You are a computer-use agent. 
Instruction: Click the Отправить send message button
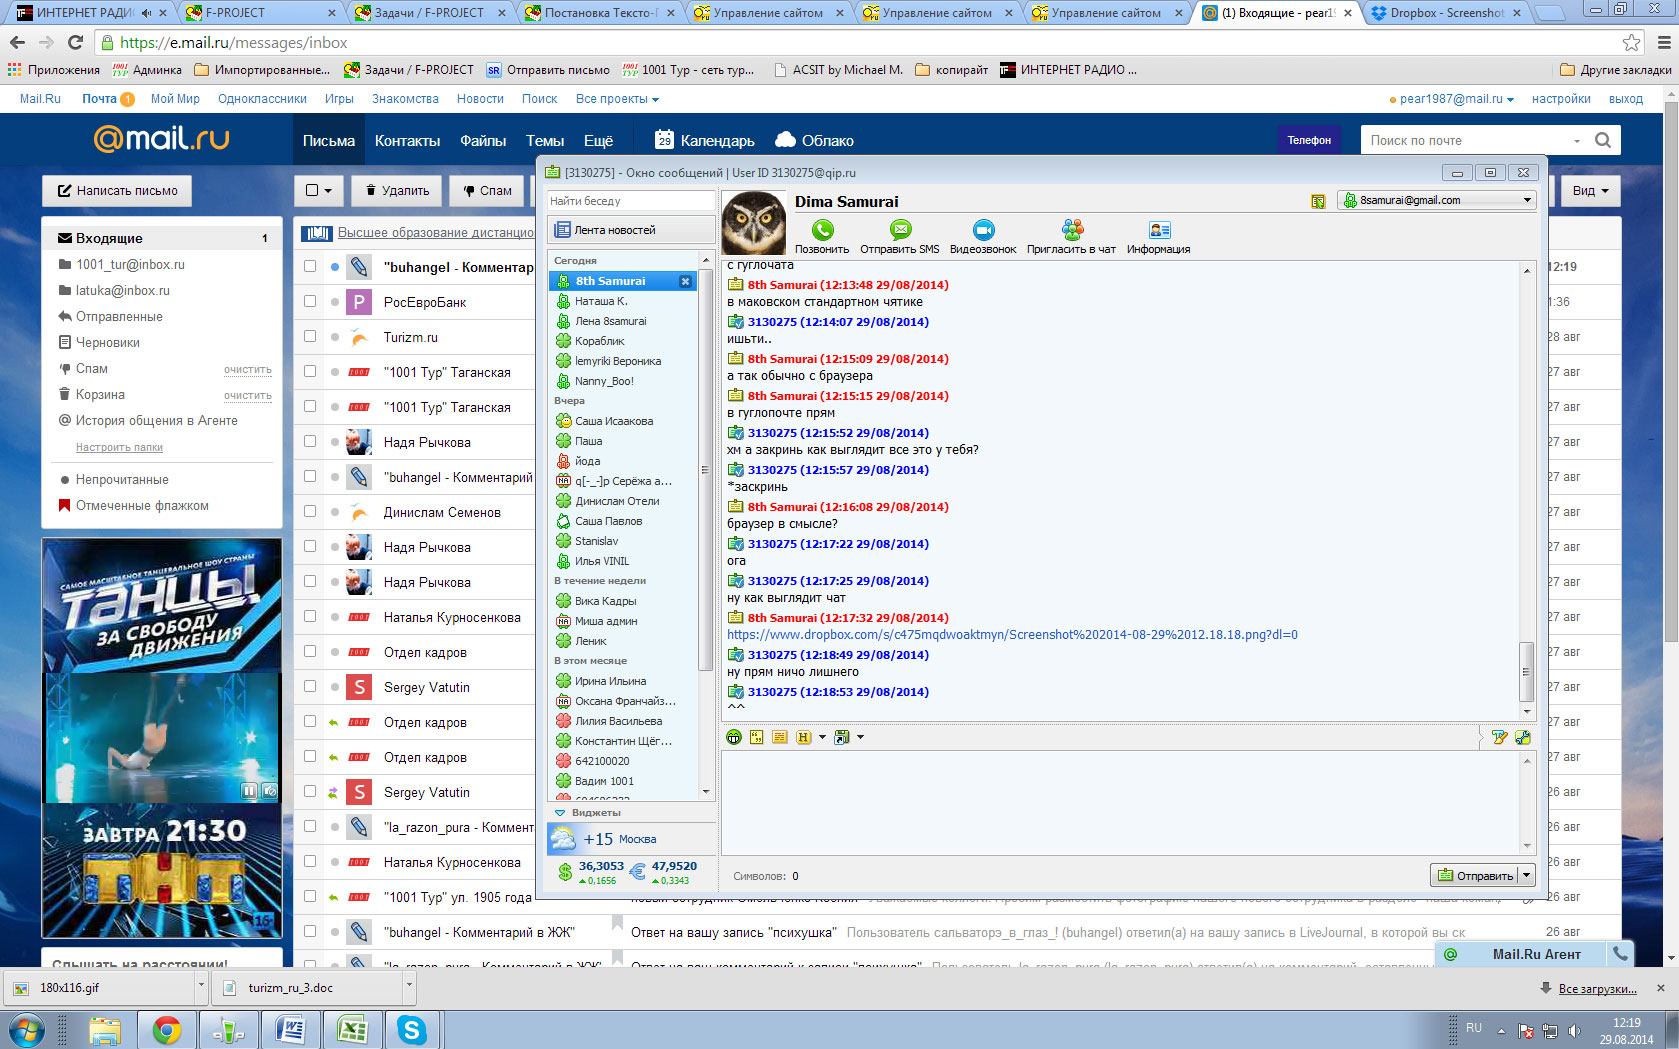tap(1474, 875)
